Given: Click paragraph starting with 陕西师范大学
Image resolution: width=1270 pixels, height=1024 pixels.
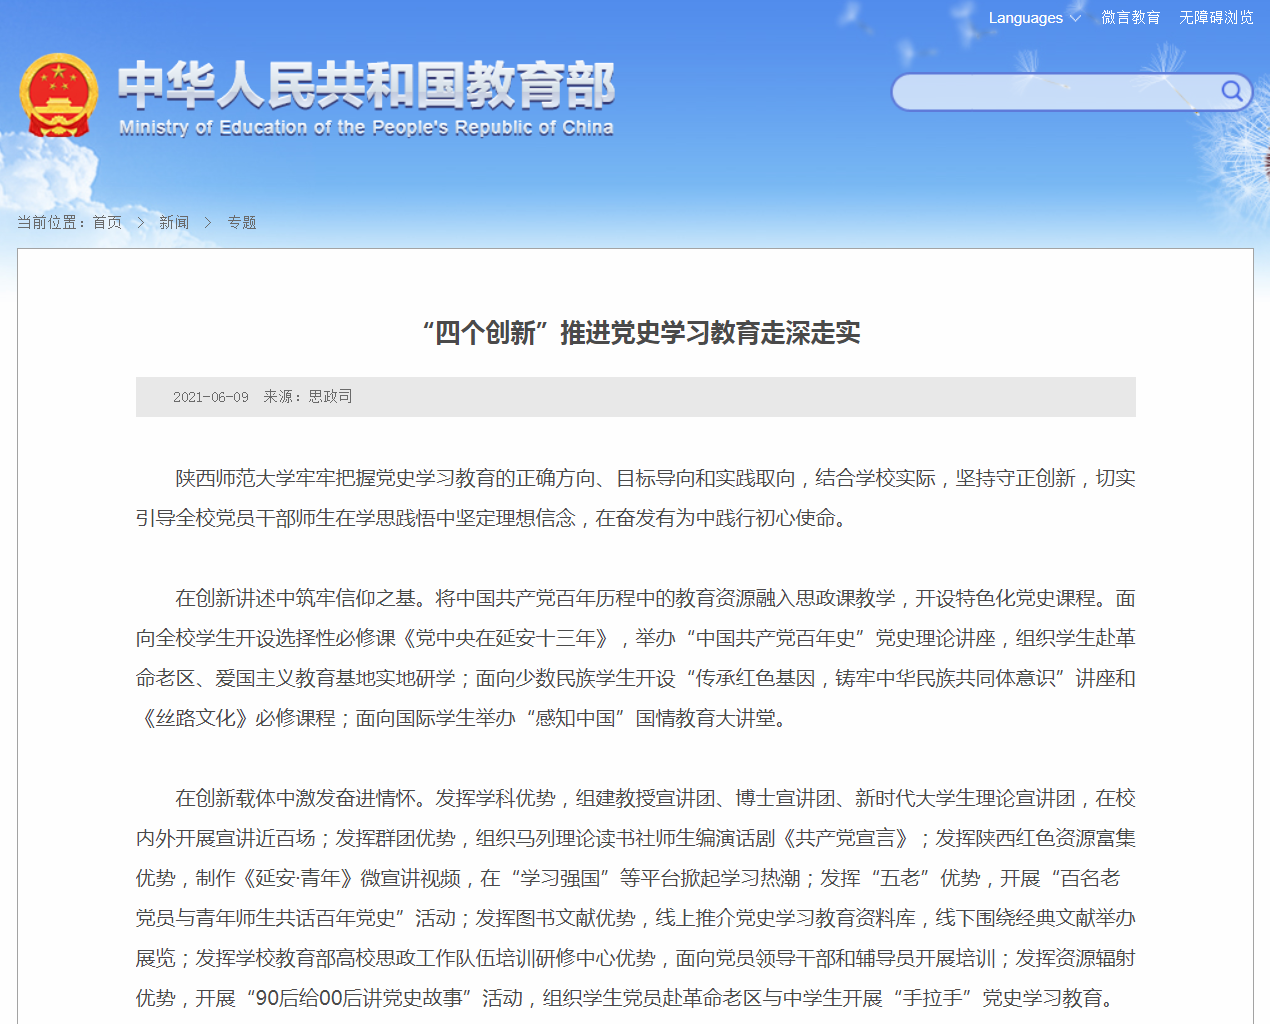Looking at the screenshot, I should pos(635,498).
